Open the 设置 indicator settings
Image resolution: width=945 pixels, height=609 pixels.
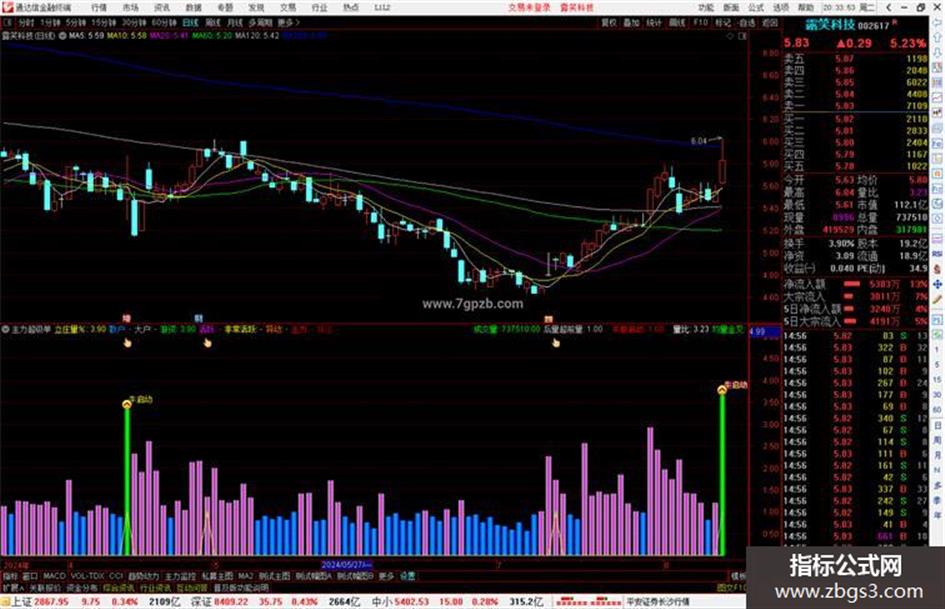coord(407,576)
